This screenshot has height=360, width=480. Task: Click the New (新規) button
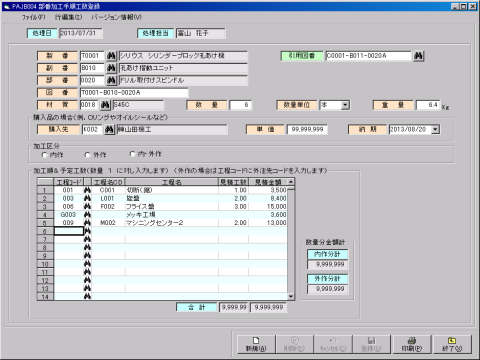point(256,344)
